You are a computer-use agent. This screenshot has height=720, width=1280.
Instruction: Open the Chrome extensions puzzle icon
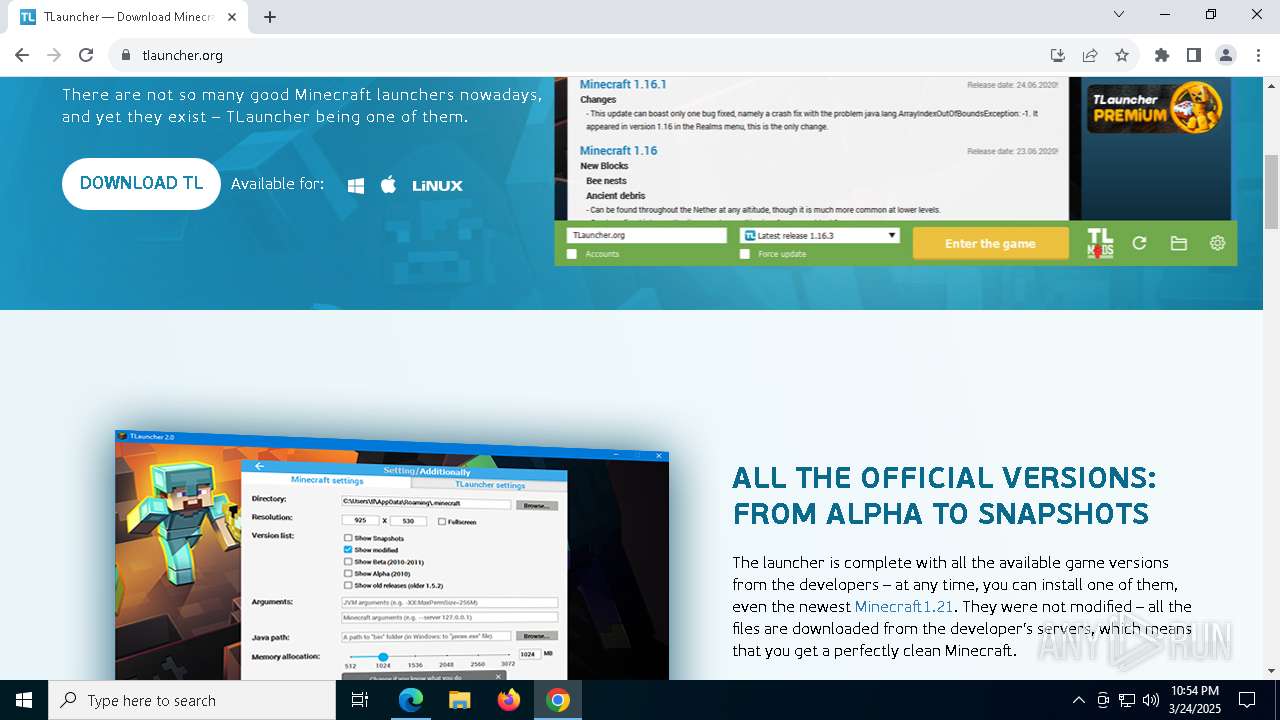tap(1162, 55)
